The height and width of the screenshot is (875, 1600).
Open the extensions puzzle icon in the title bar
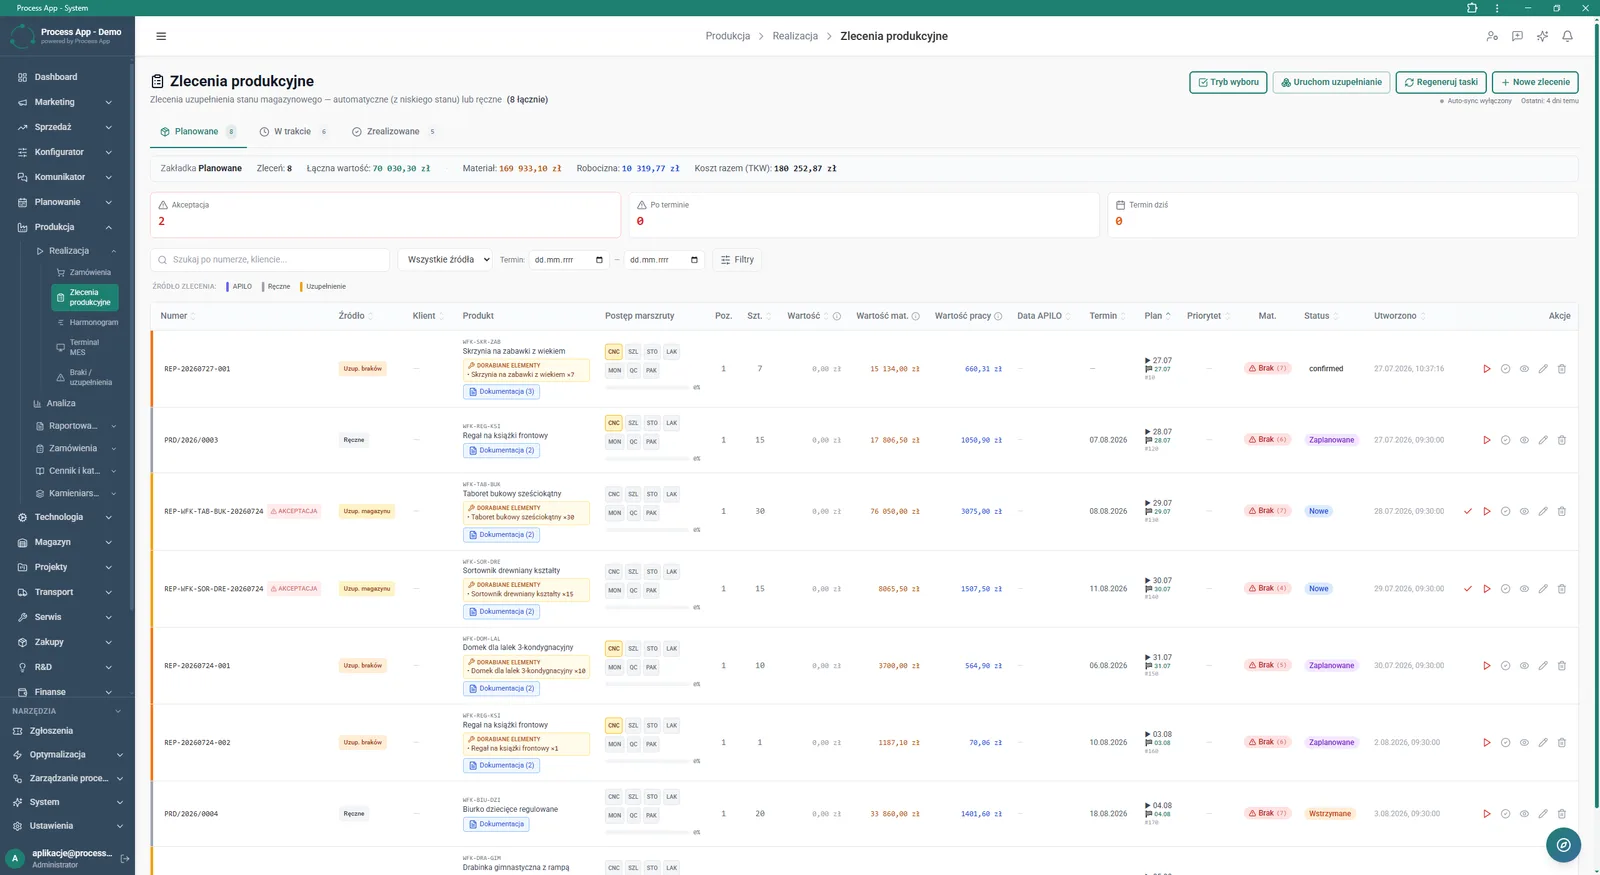point(1472,8)
